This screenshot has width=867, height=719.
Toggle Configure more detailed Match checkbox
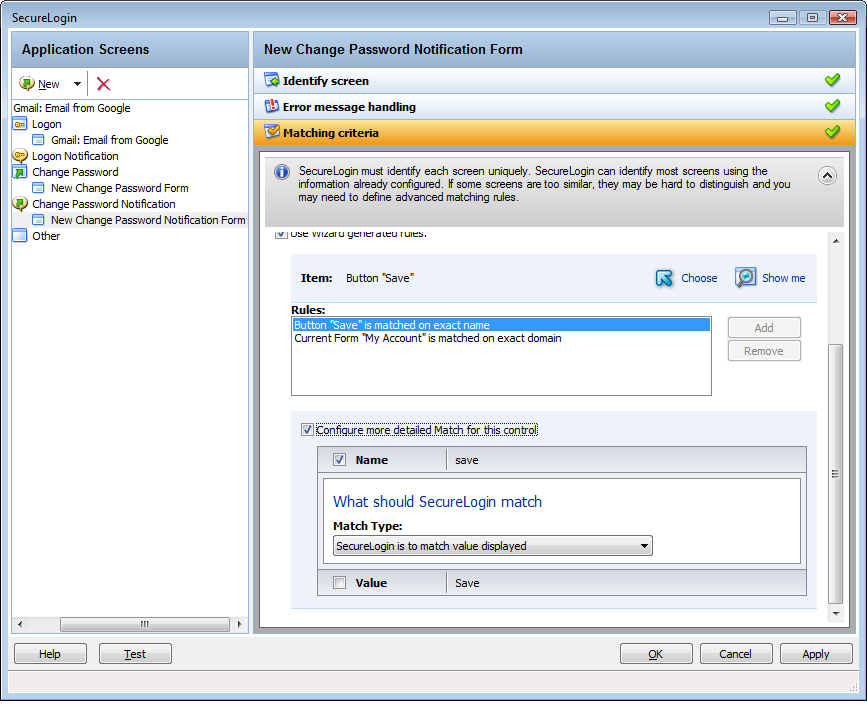point(307,430)
